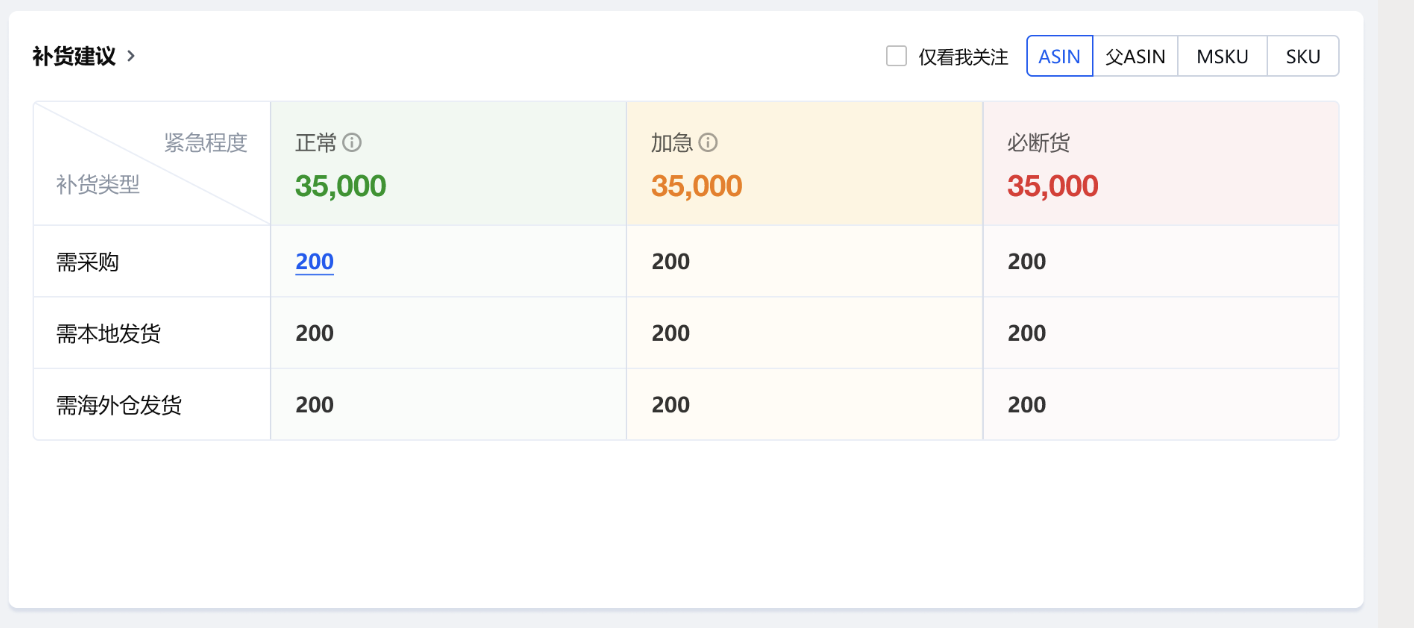This screenshot has width=1414, height=628.
Task: Click 200 in 需本地发货 加急 cell
Action: point(670,333)
